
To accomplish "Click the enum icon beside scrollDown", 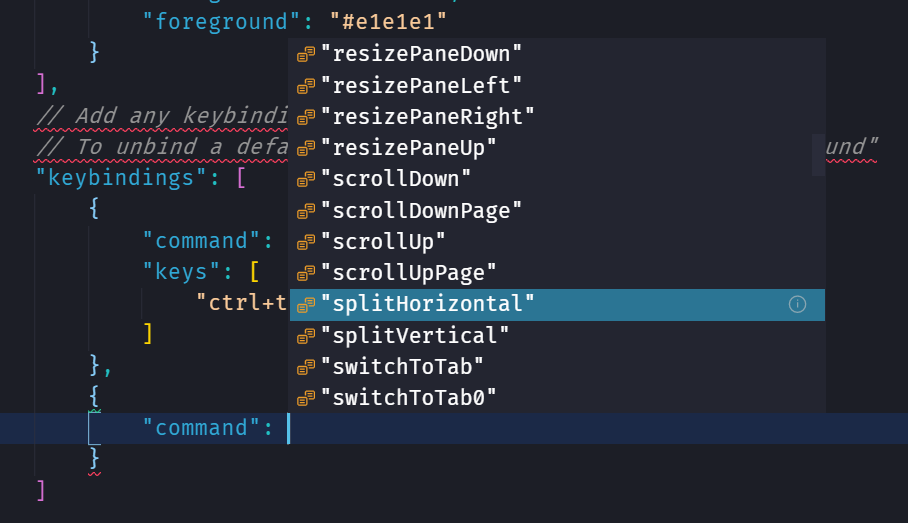I will pos(307,180).
